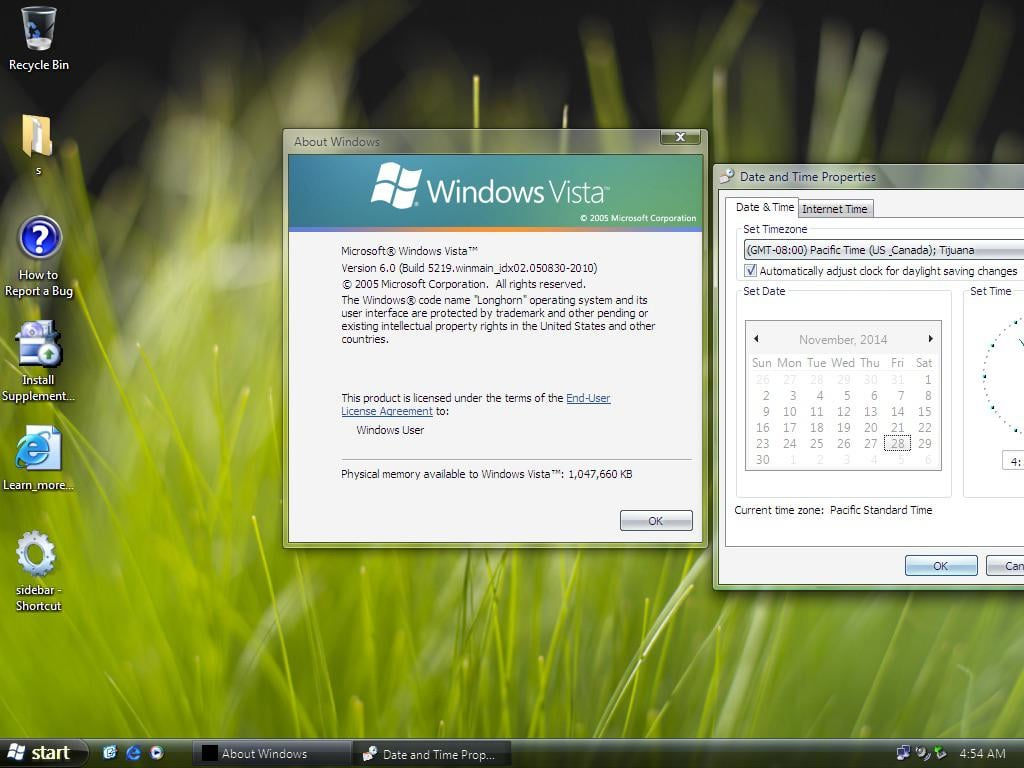Click the Date and Time Properties title icon
Screen dimensions: 1024x768
click(x=727, y=176)
